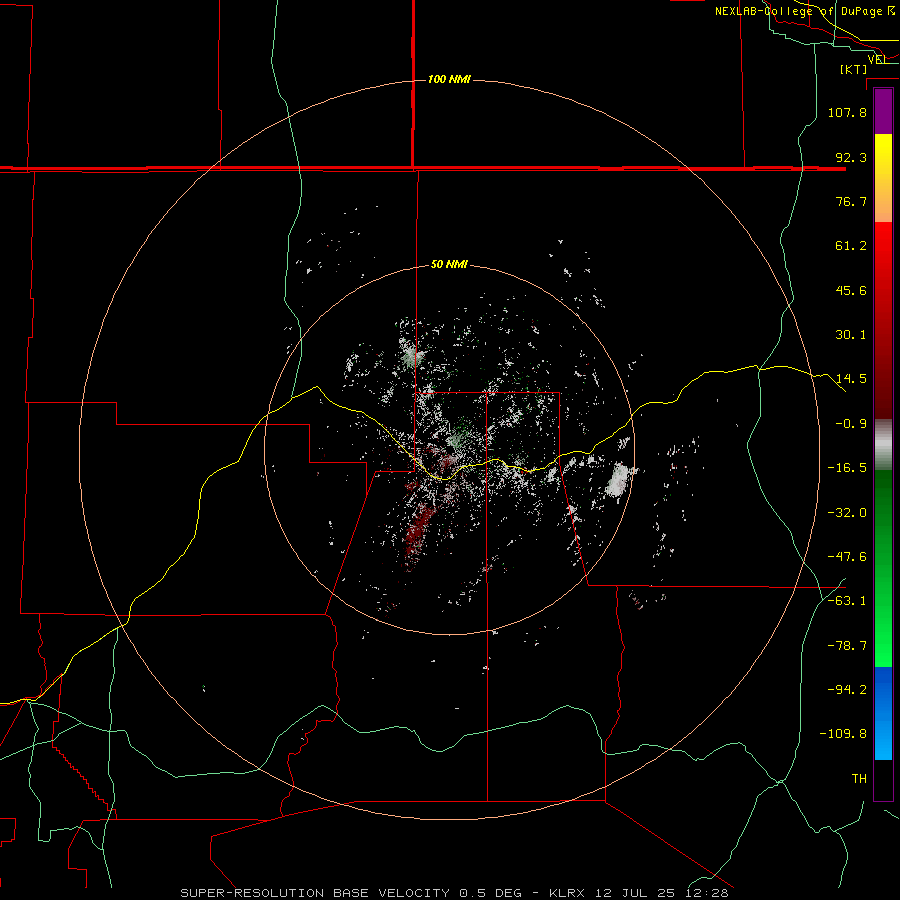Click the dark red velocity streak southwest of the radar
Screen dimensions: 900x900
pyautogui.click(x=417, y=531)
